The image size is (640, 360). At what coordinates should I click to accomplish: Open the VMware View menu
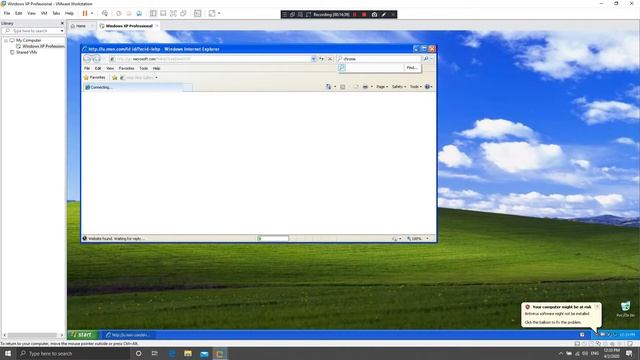pyautogui.click(x=31, y=13)
